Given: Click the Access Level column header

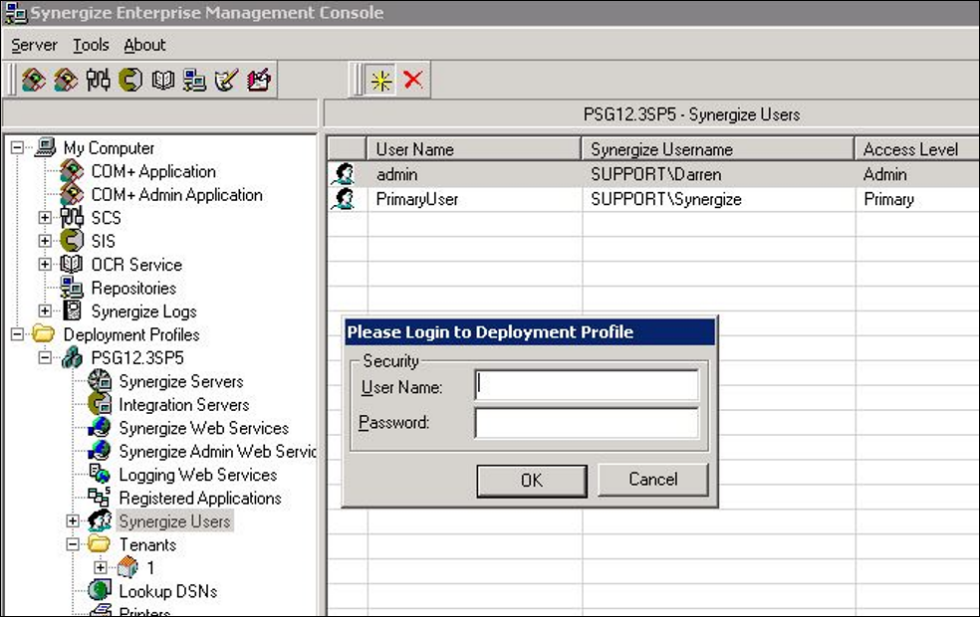Looking at the screenshot, I should (x=917, y=149).
